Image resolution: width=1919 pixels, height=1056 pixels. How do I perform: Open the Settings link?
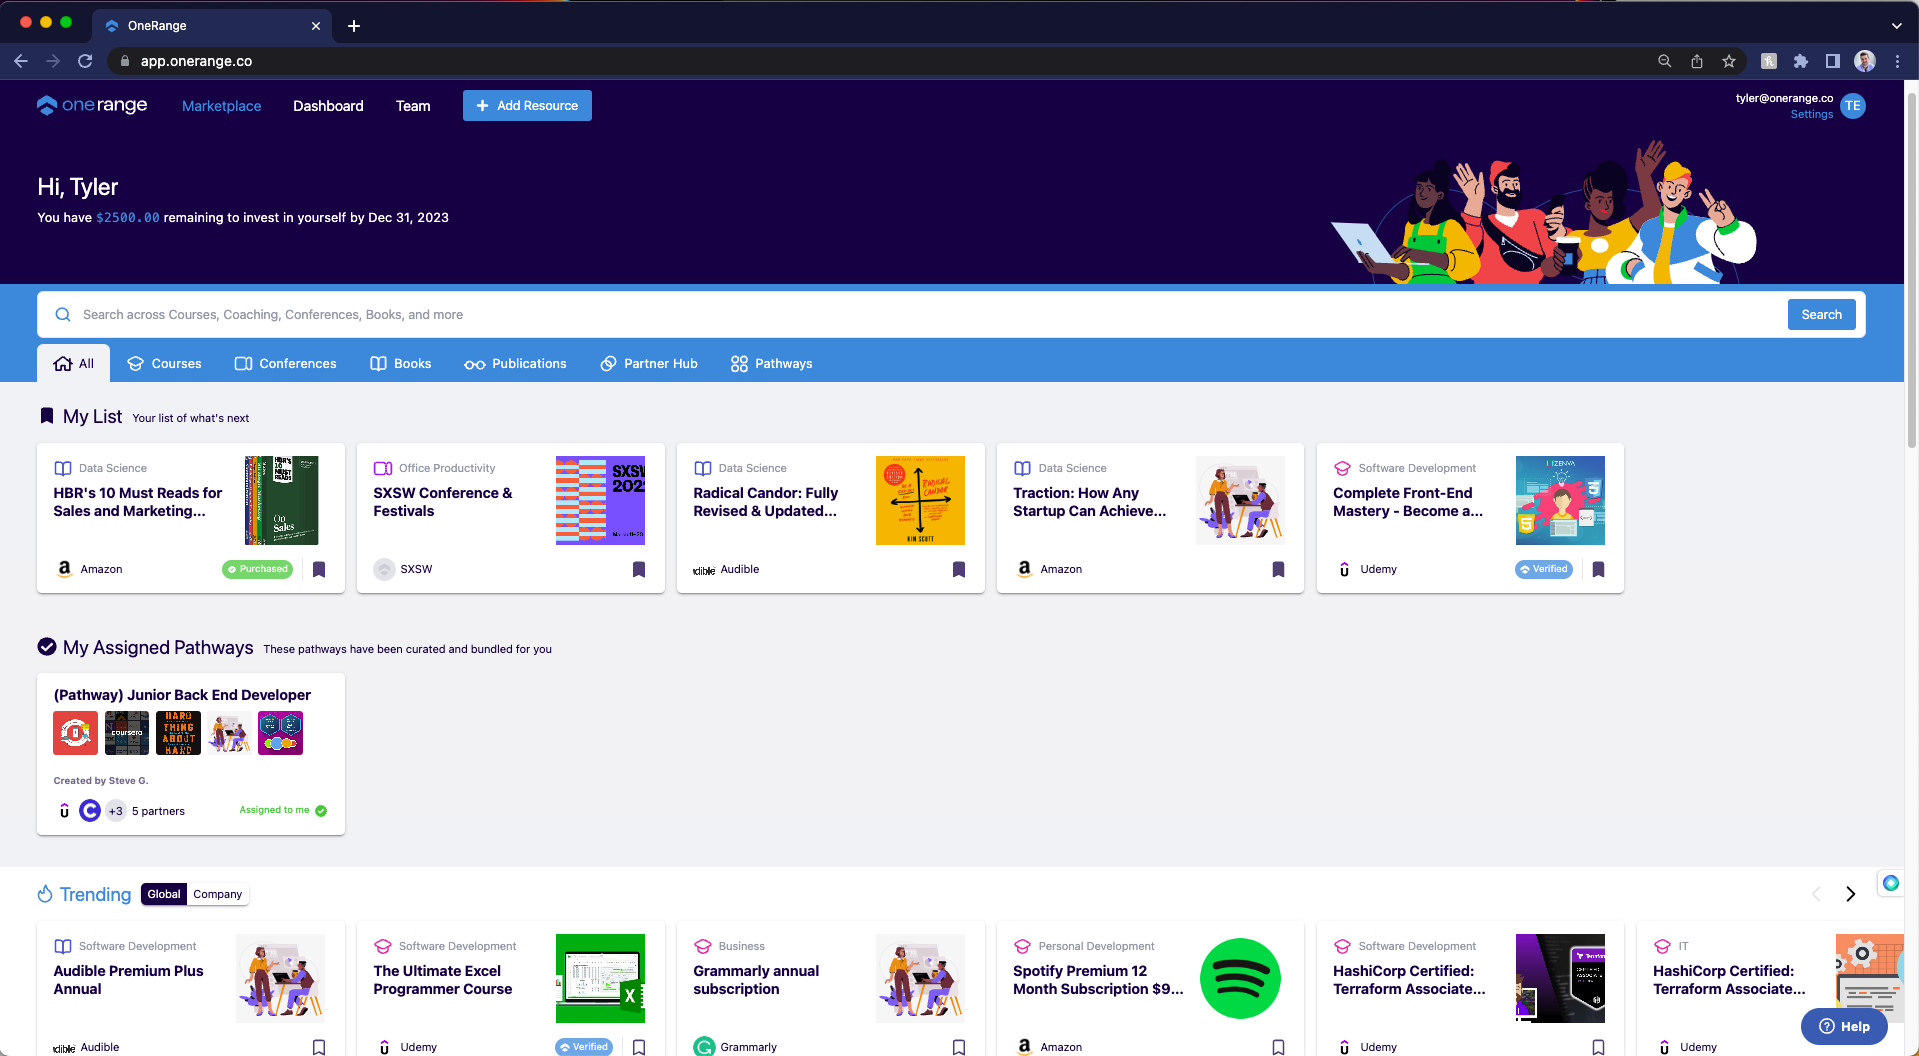[1811, 115]
